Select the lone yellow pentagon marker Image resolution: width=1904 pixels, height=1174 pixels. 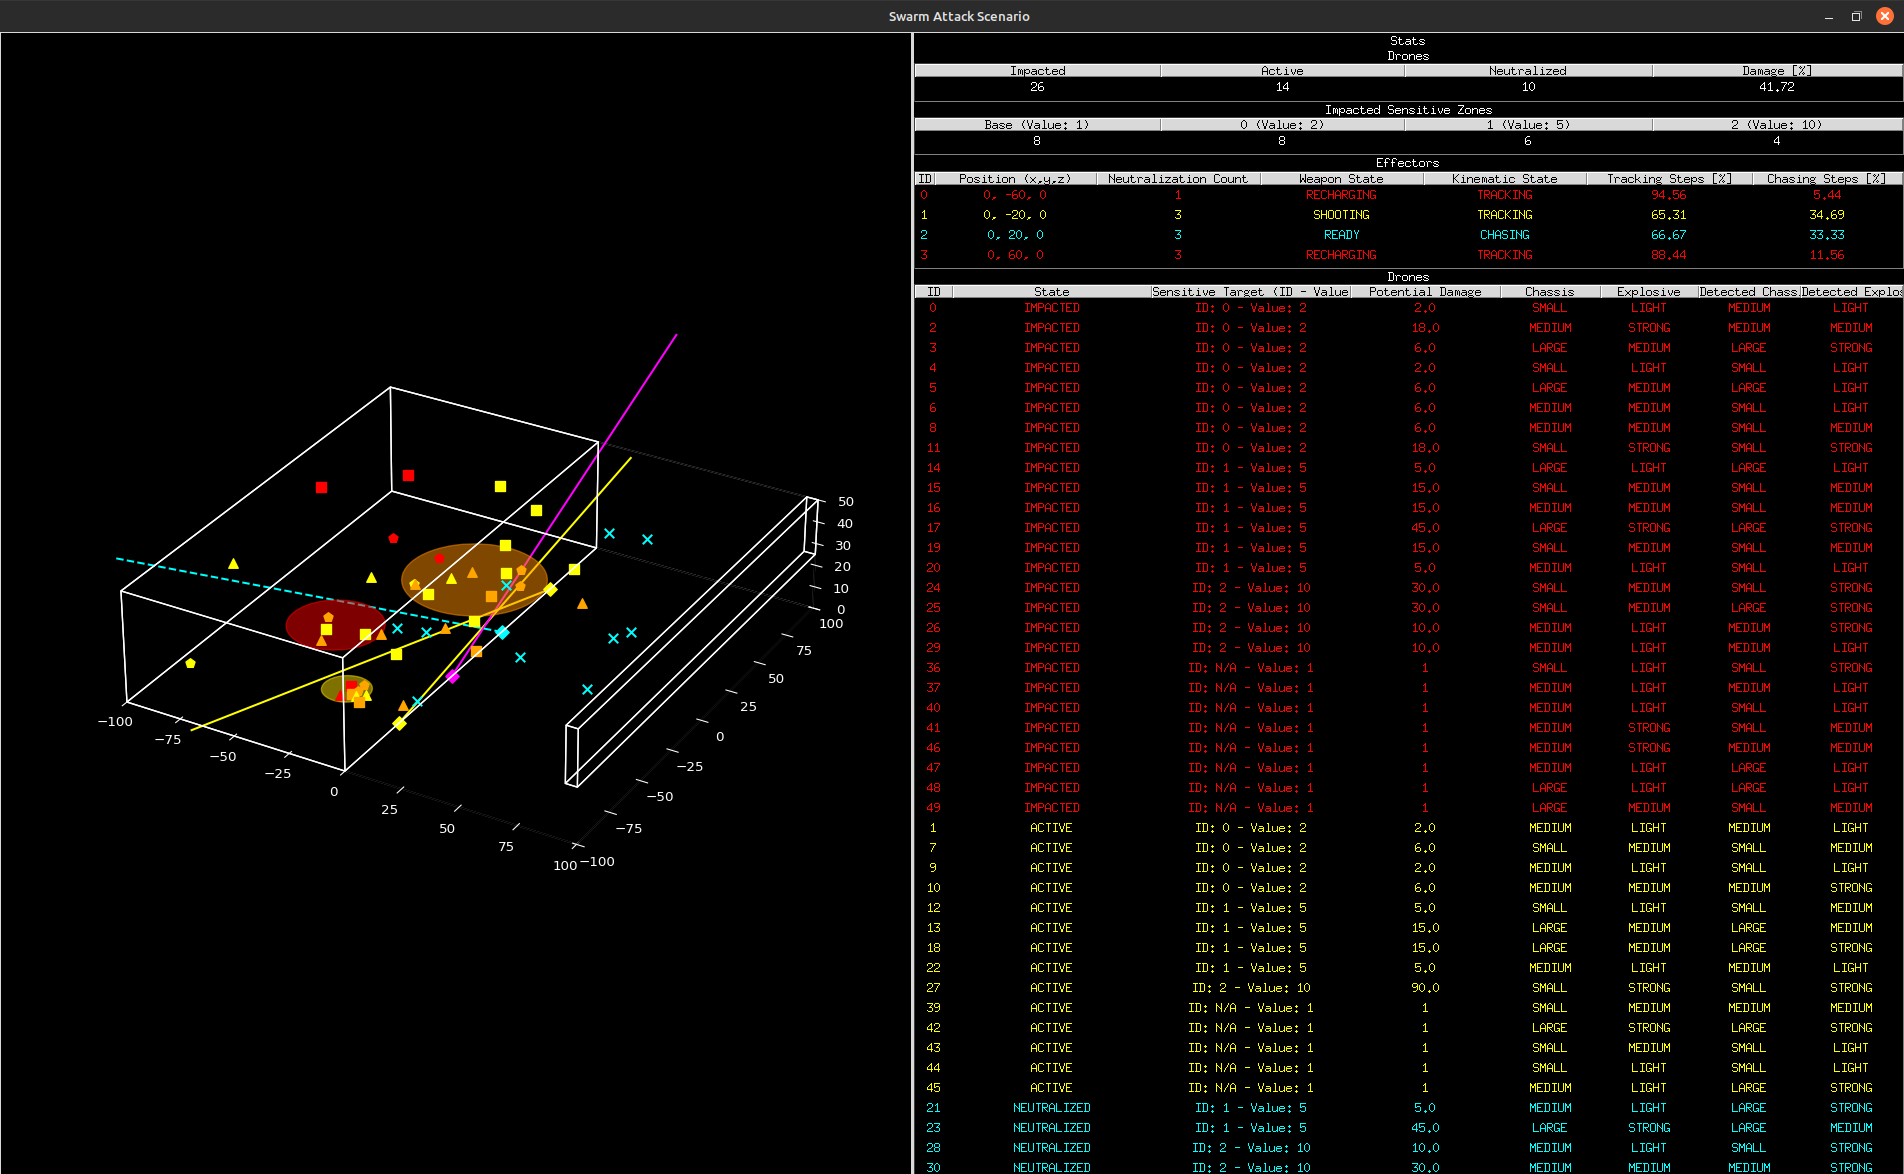point(190,663)
